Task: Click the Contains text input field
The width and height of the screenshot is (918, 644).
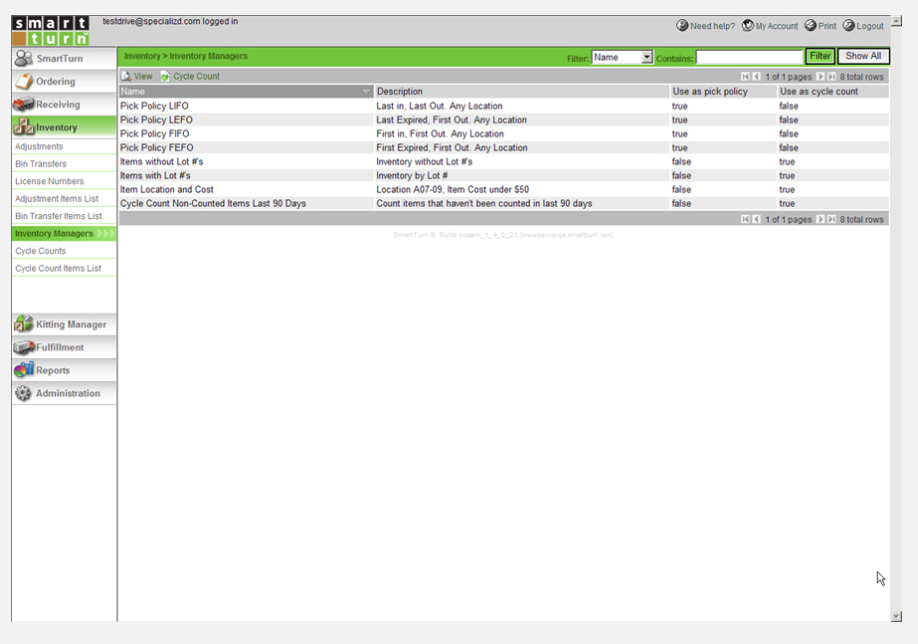Action: (749, 57)
